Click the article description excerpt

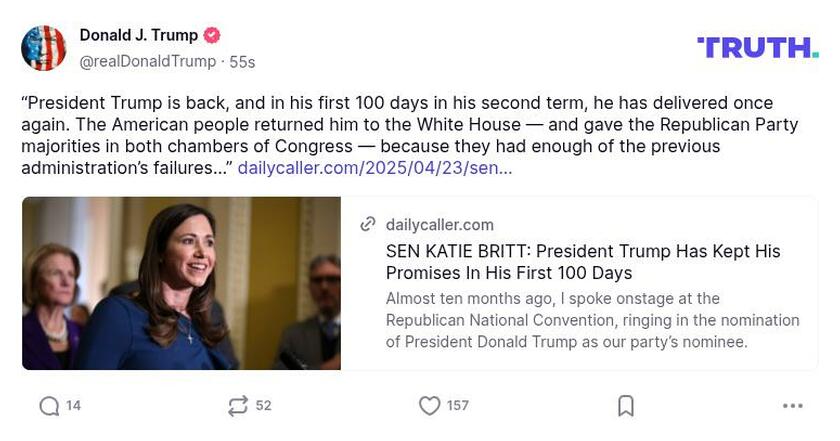click(592, 320)
